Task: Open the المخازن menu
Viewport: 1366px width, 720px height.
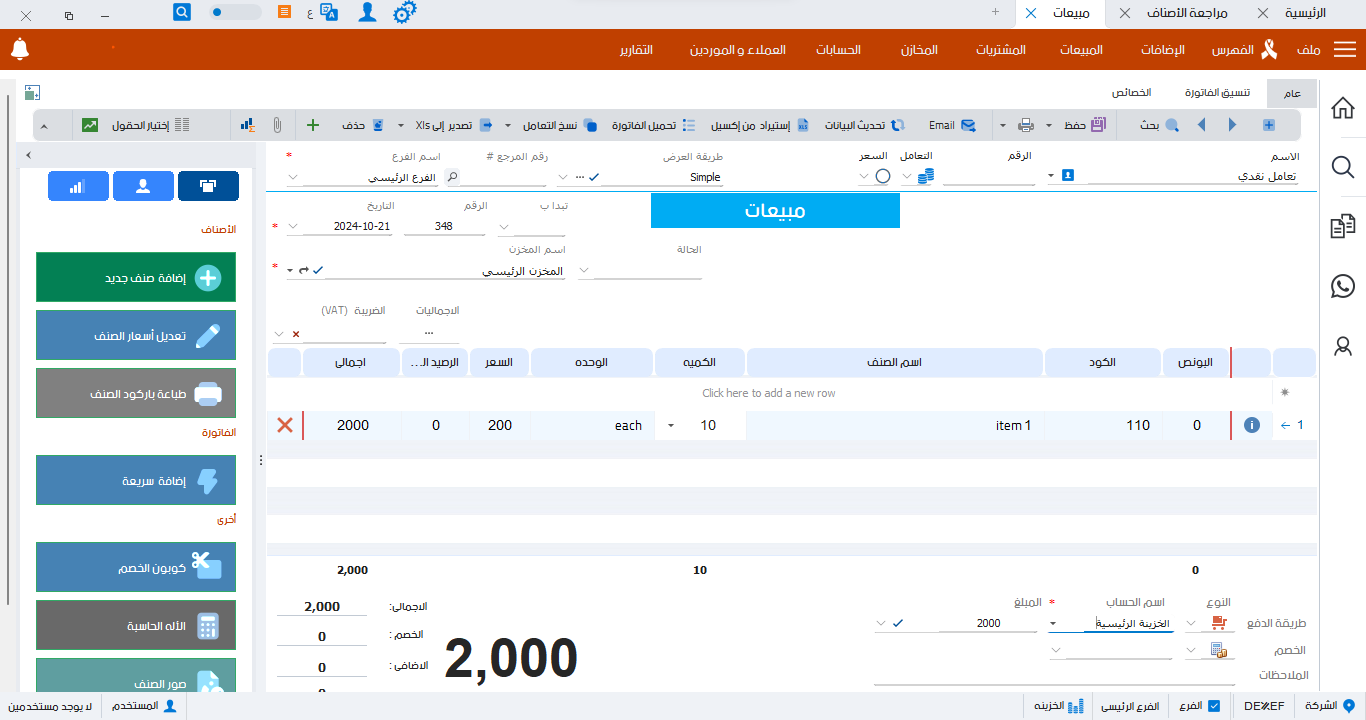Action: 919,50
